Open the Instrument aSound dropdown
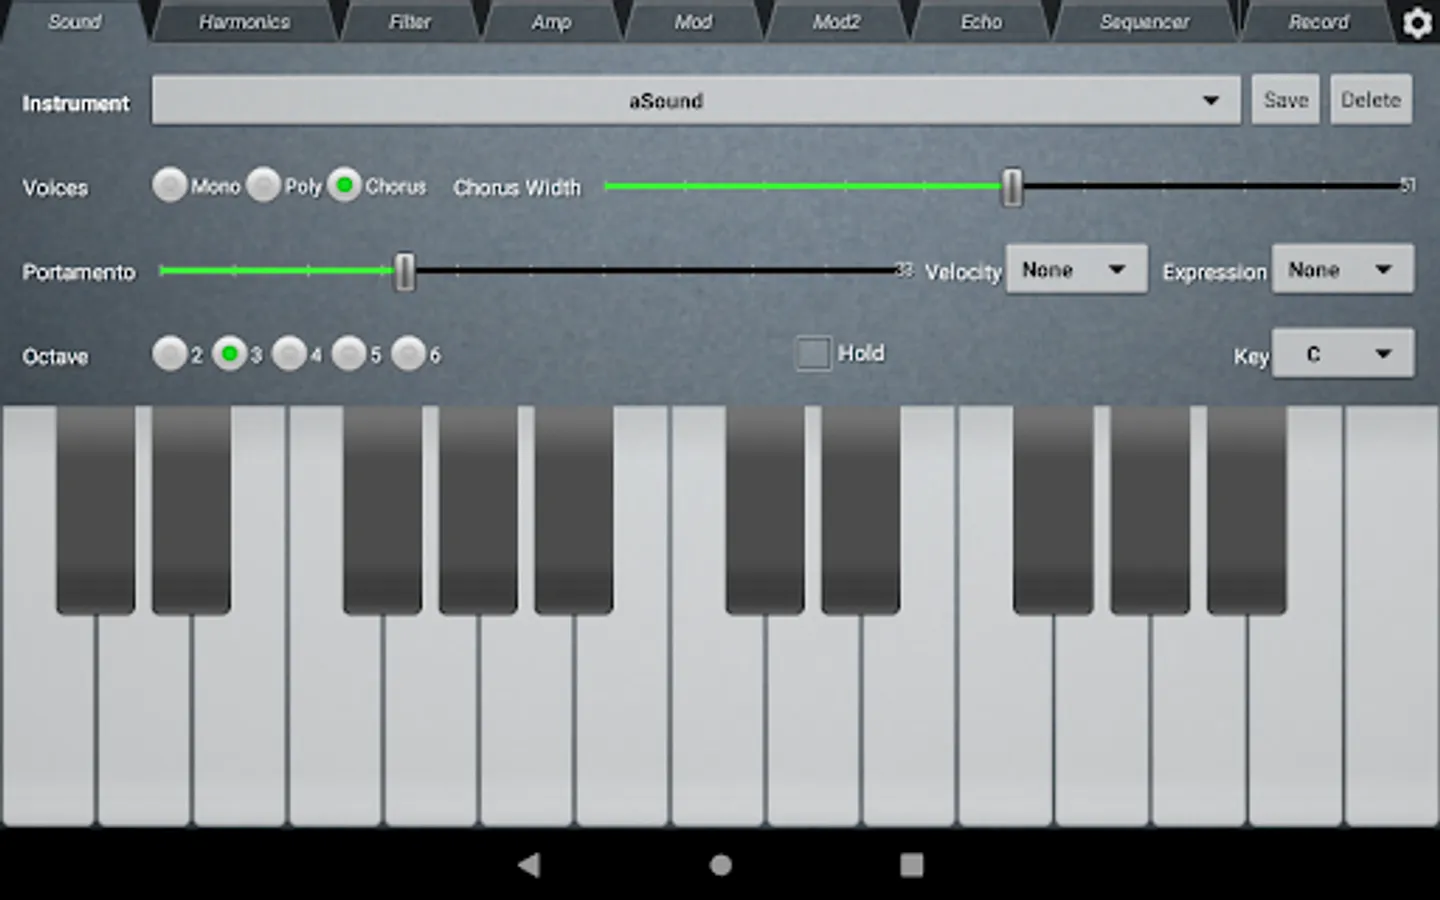The height and width of the screenshot is (900, 1440). coord(696,100)
